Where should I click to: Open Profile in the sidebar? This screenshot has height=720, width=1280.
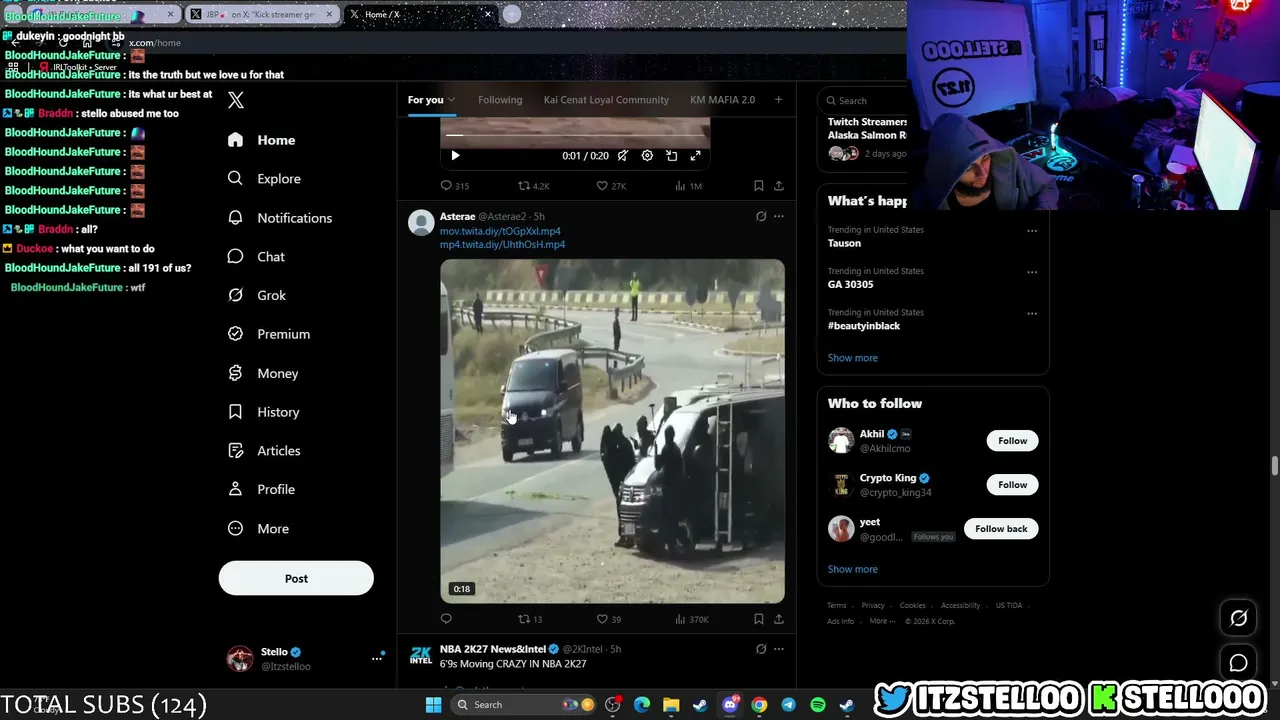pos(261,490)
